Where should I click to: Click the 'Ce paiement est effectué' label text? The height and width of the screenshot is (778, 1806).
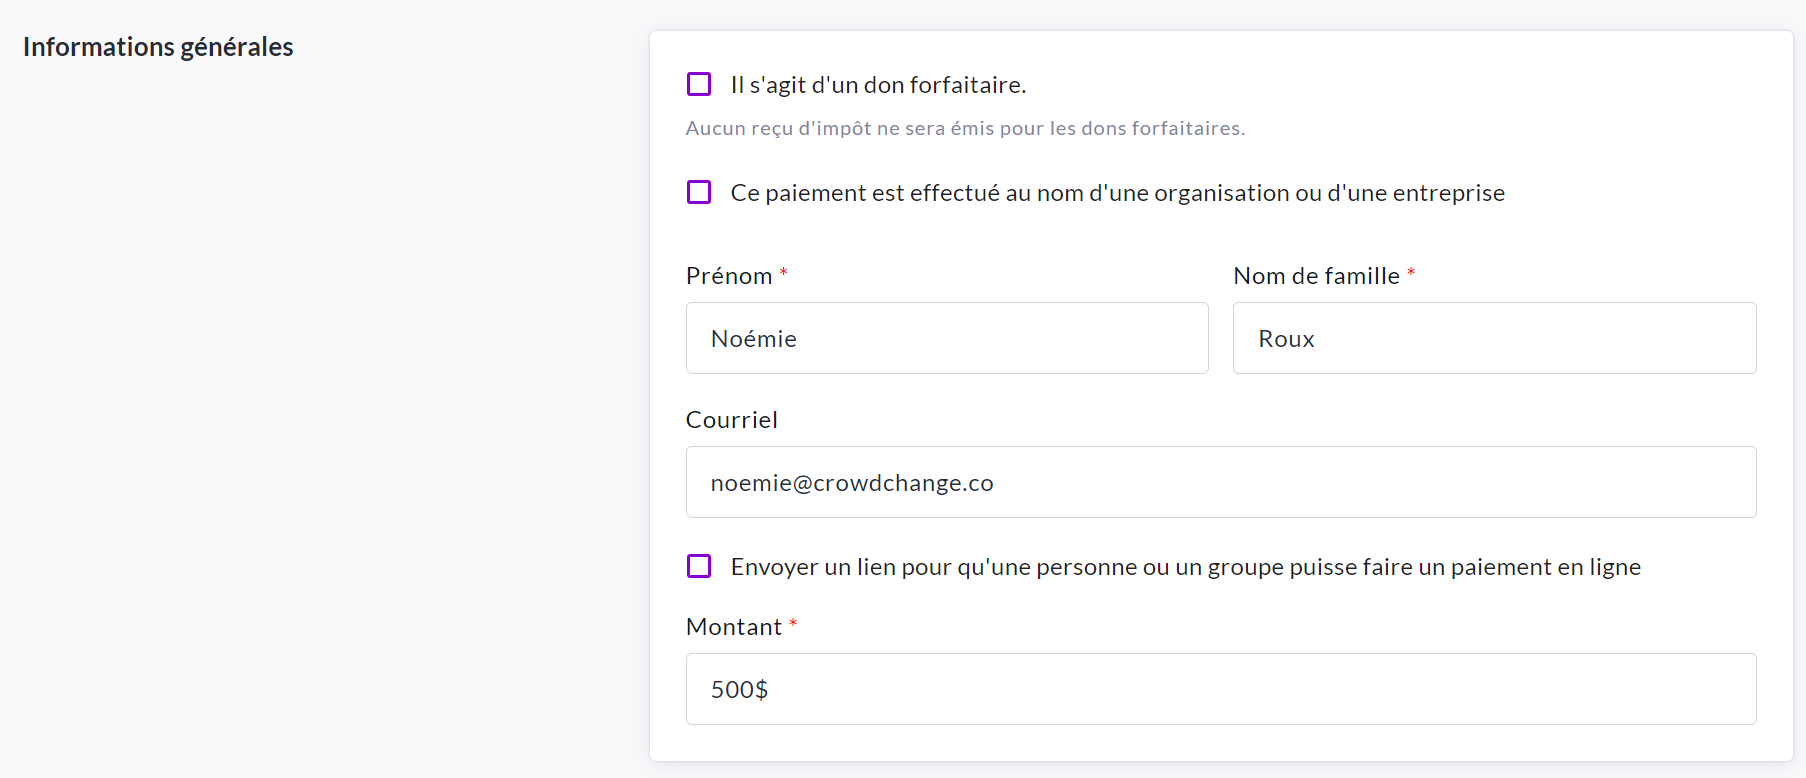click(x=1117, y=193)
